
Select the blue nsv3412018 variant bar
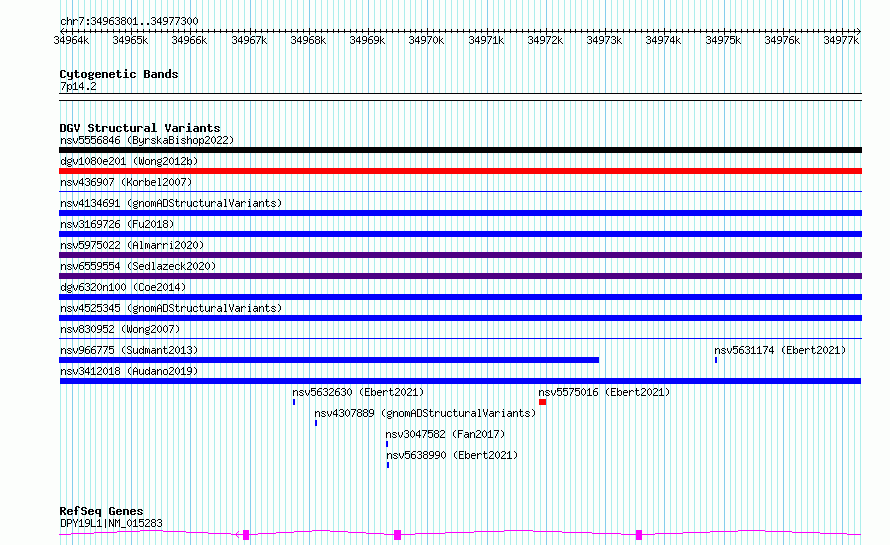pyautogui.click(x=460, y=381)
